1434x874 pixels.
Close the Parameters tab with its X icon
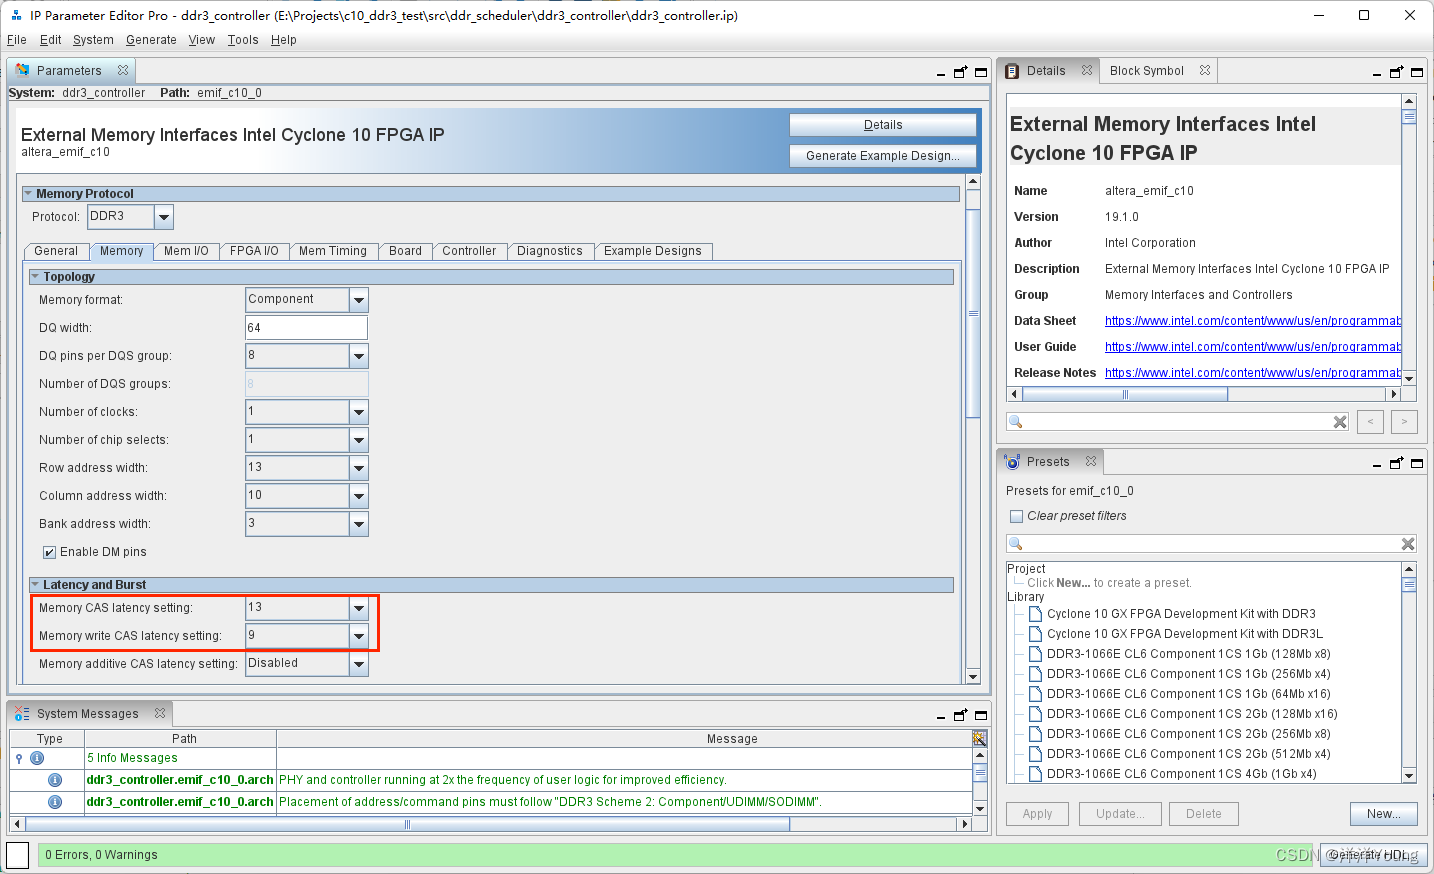click(x=123, y=70)
